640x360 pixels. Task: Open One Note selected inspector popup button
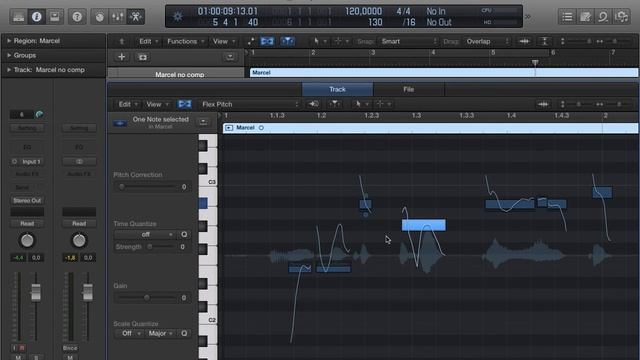203,122
